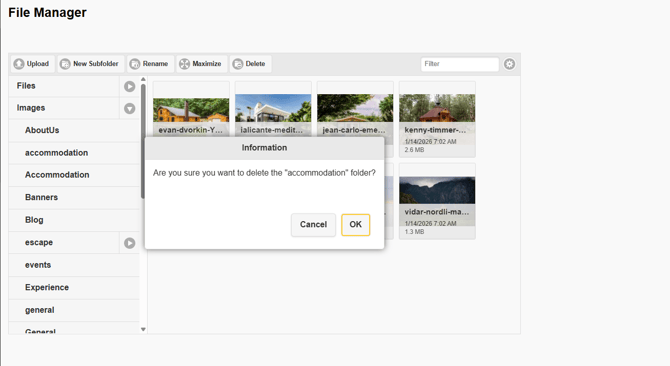
Task: Click the File Manager heading
Action: tap(47, 13)
